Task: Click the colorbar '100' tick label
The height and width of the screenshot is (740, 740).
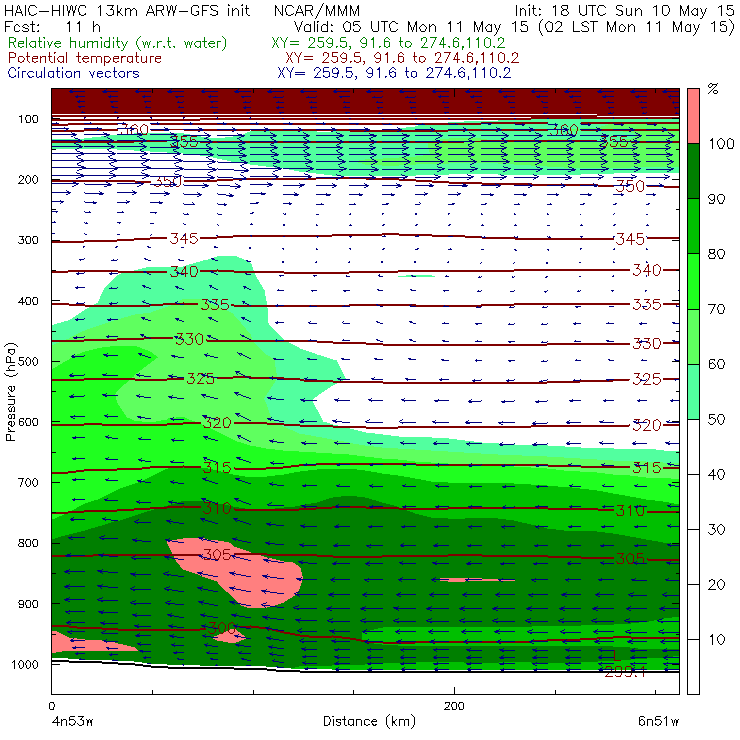Action: click(x=721, y=143)
